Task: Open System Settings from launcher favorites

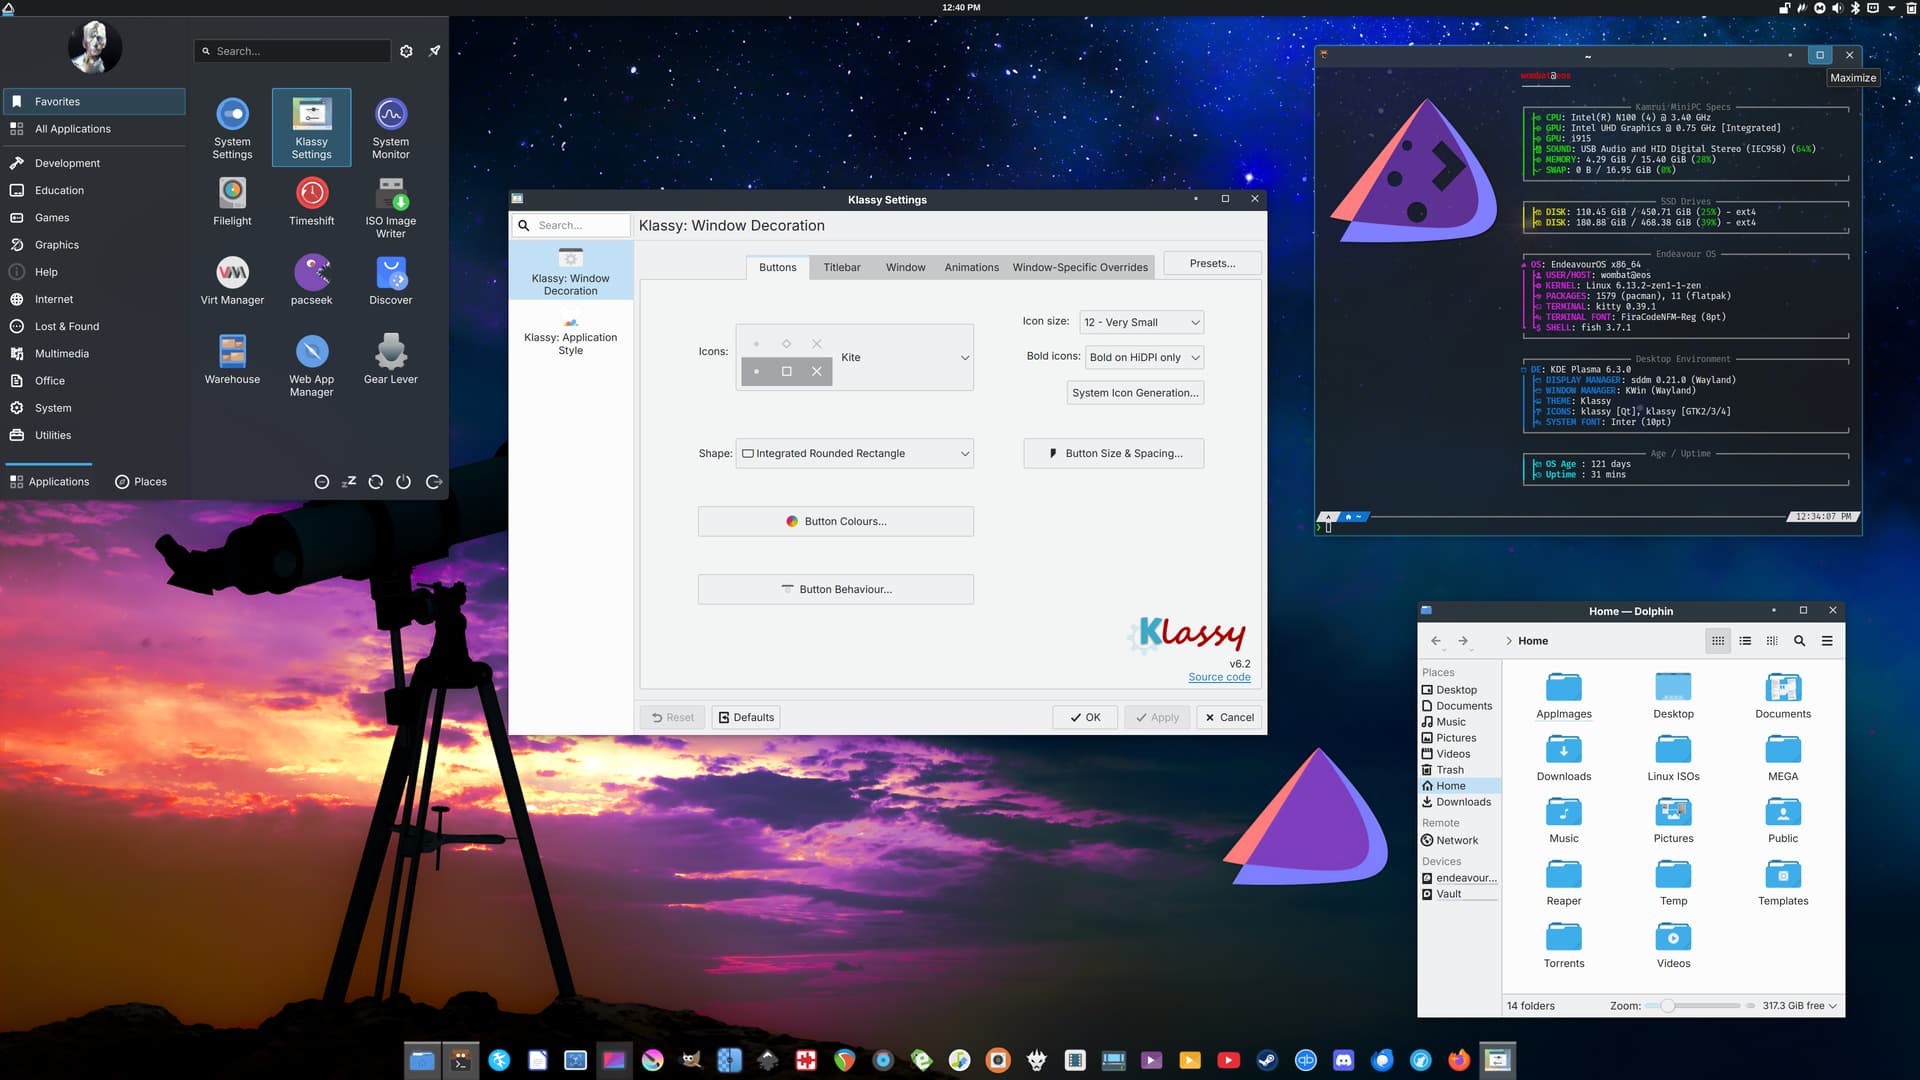Action: [x=232, y=128]
